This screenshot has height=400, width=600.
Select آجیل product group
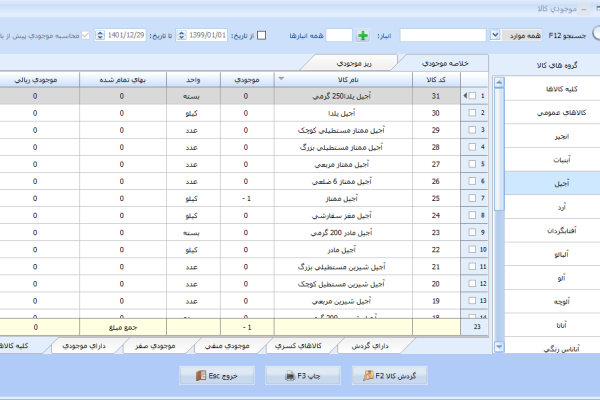click(x=552, y=183)
